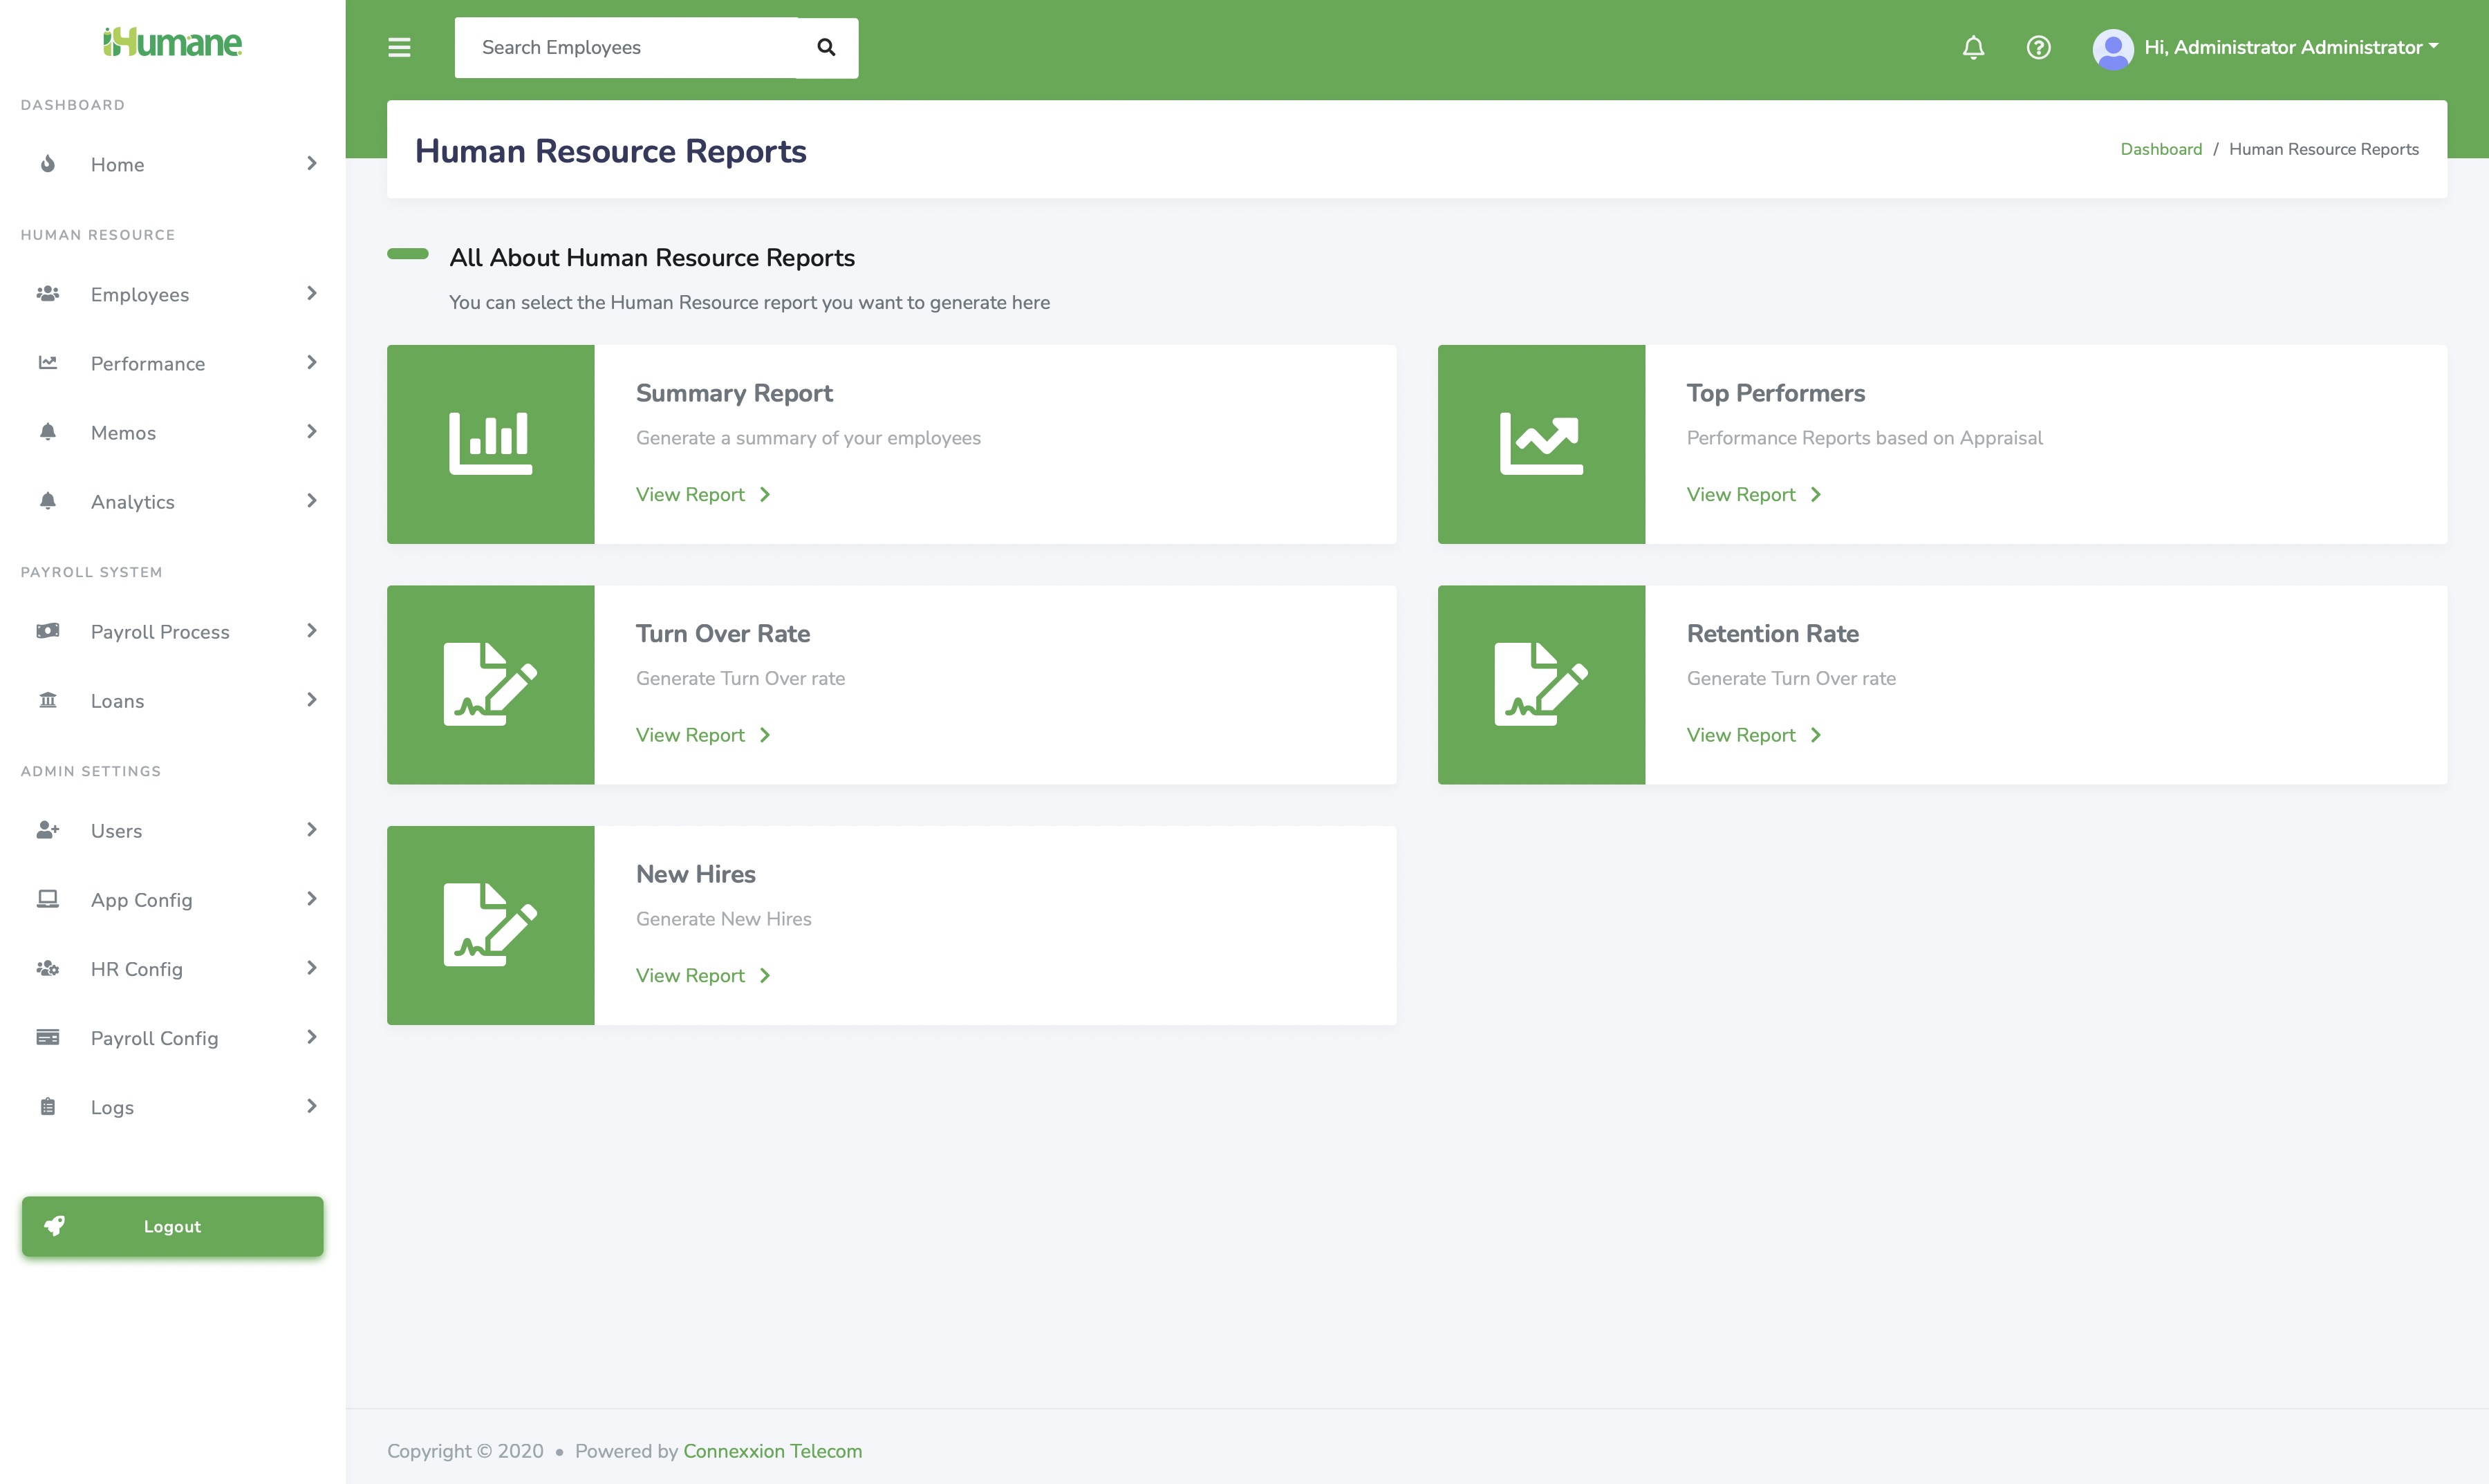Focus the Search Employees field

point(627,47)
